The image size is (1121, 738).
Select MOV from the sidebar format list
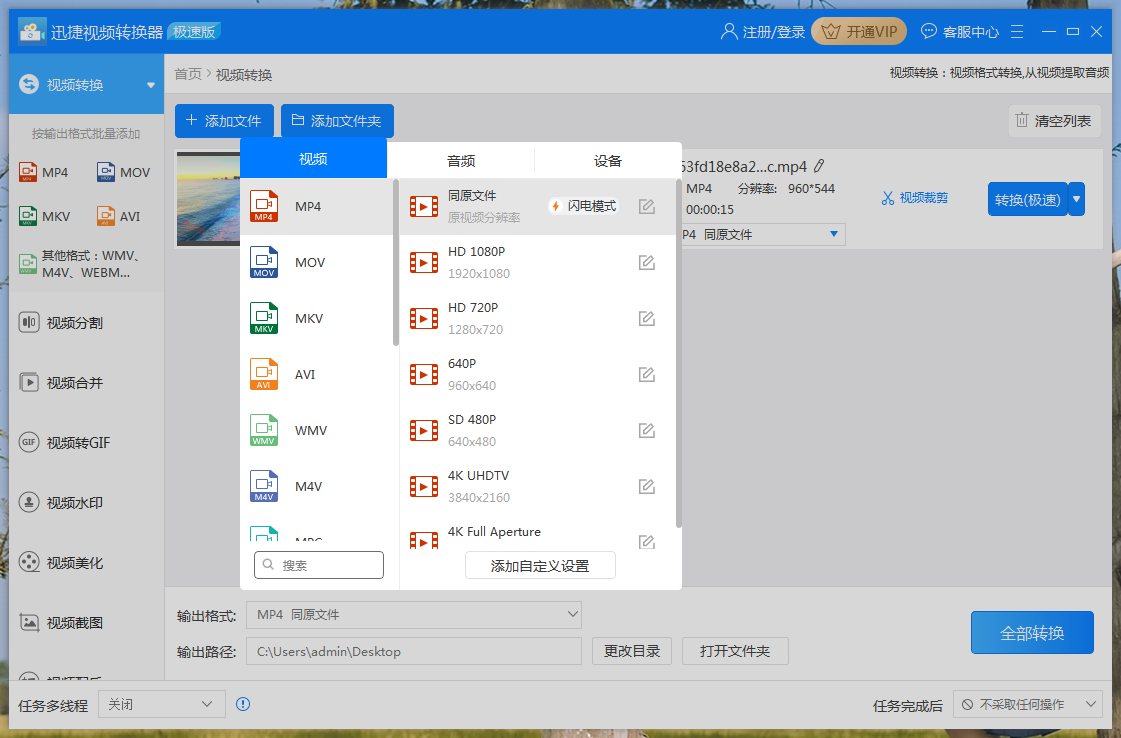tap(123, 172)
